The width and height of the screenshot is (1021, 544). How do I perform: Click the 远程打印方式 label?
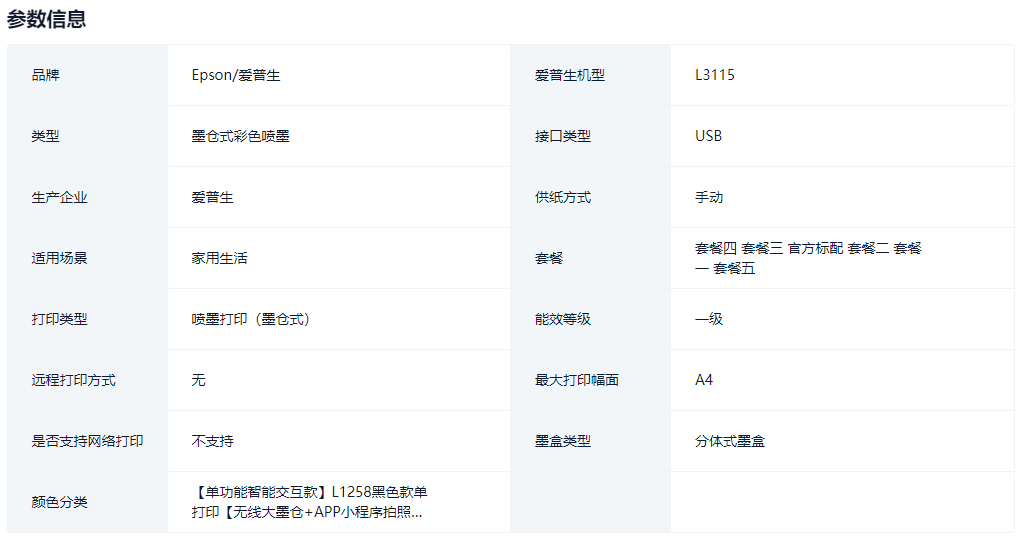[73, 380]
